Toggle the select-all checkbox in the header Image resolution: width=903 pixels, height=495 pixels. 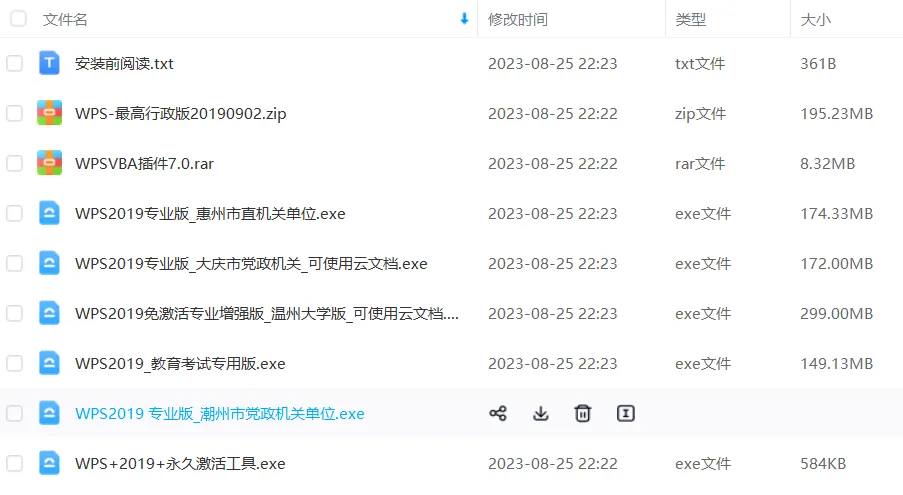[18, 19]
